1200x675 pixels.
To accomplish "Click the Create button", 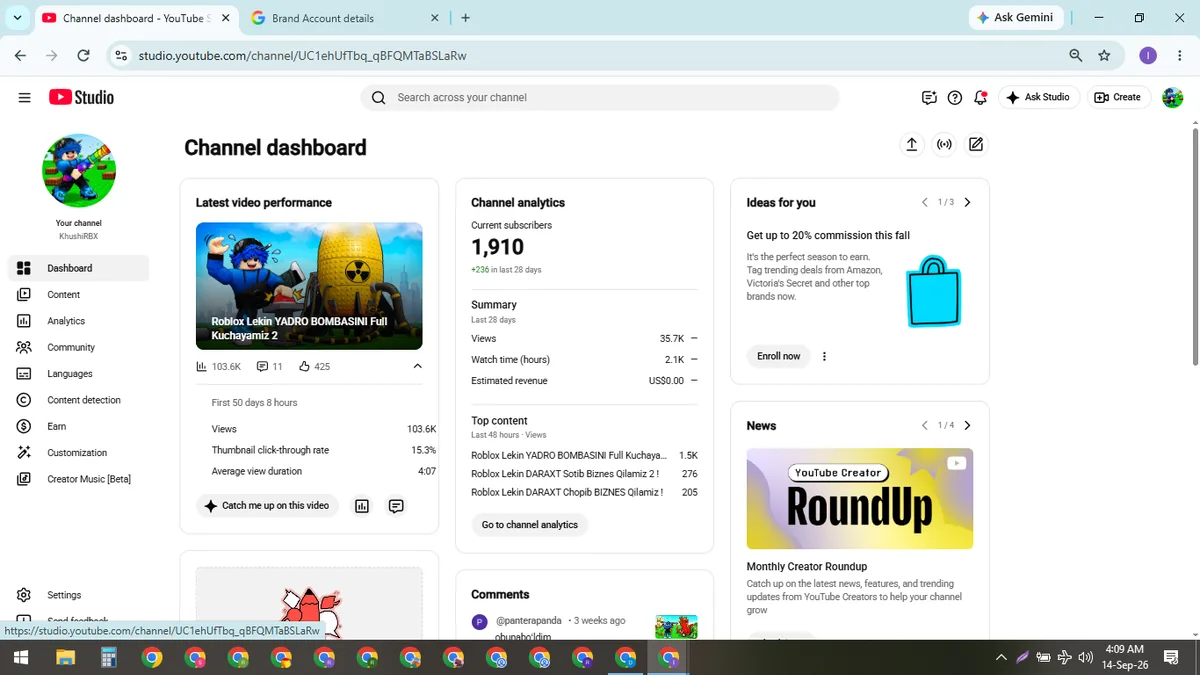I will click(1117, 97).
